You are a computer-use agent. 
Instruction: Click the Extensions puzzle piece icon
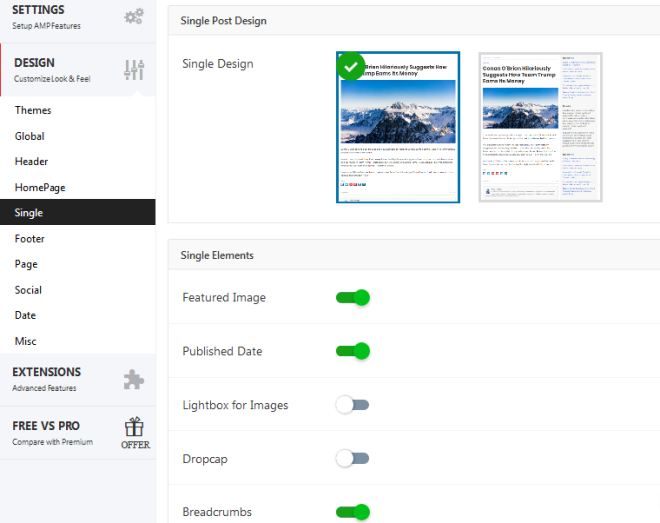pyautogui.click(x=134, y=379)
